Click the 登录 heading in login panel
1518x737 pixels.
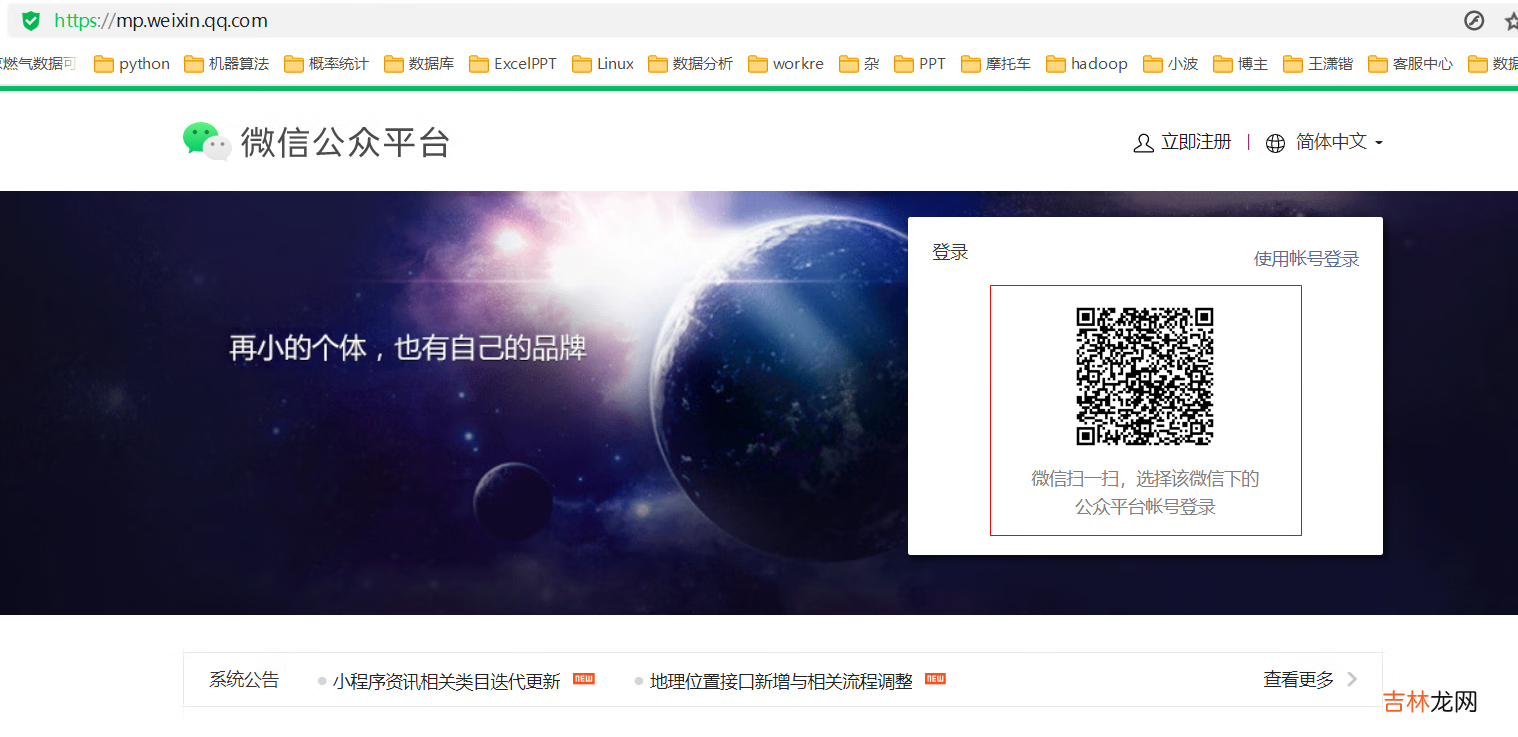click(950, 252)
